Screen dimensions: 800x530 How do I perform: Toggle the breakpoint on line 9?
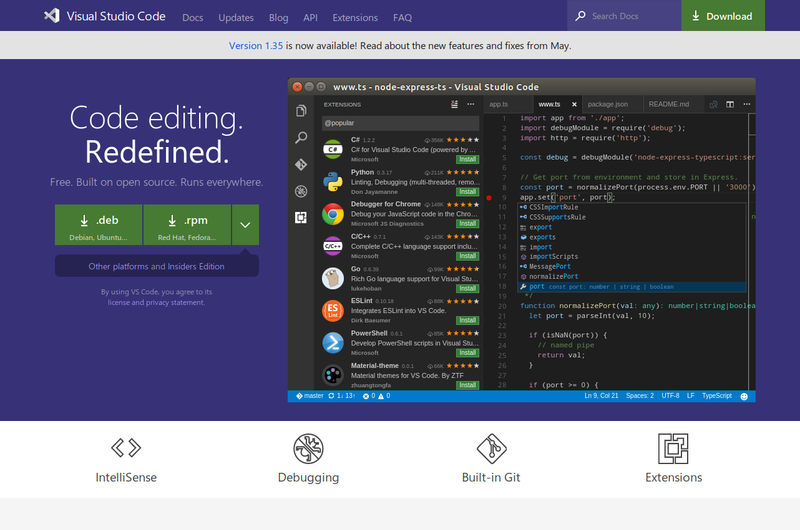tap(489, 197)
